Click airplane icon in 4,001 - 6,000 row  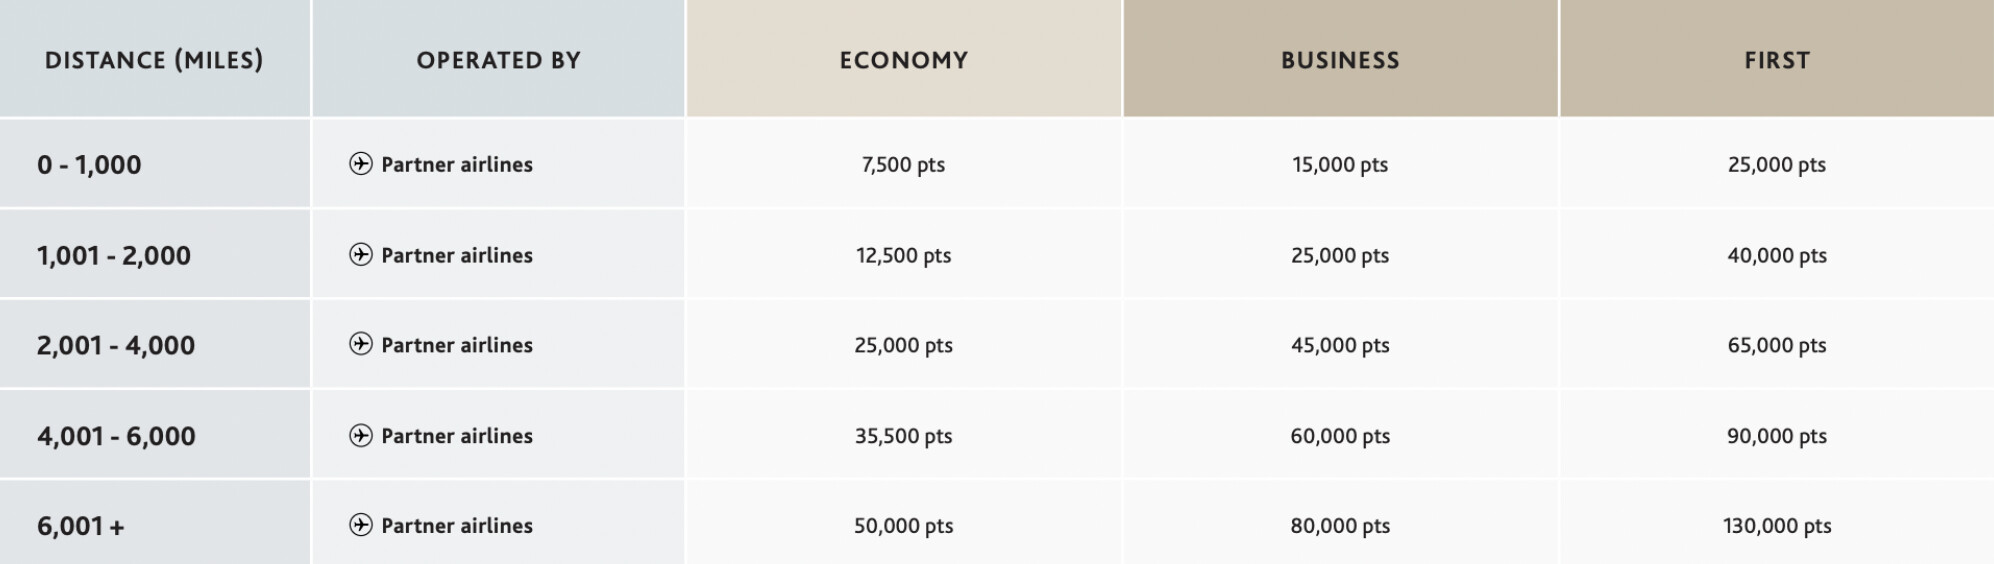tap(360, 436)
